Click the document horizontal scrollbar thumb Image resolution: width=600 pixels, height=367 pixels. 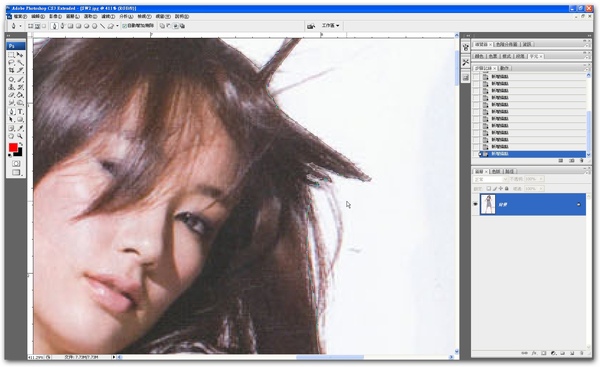330,357
